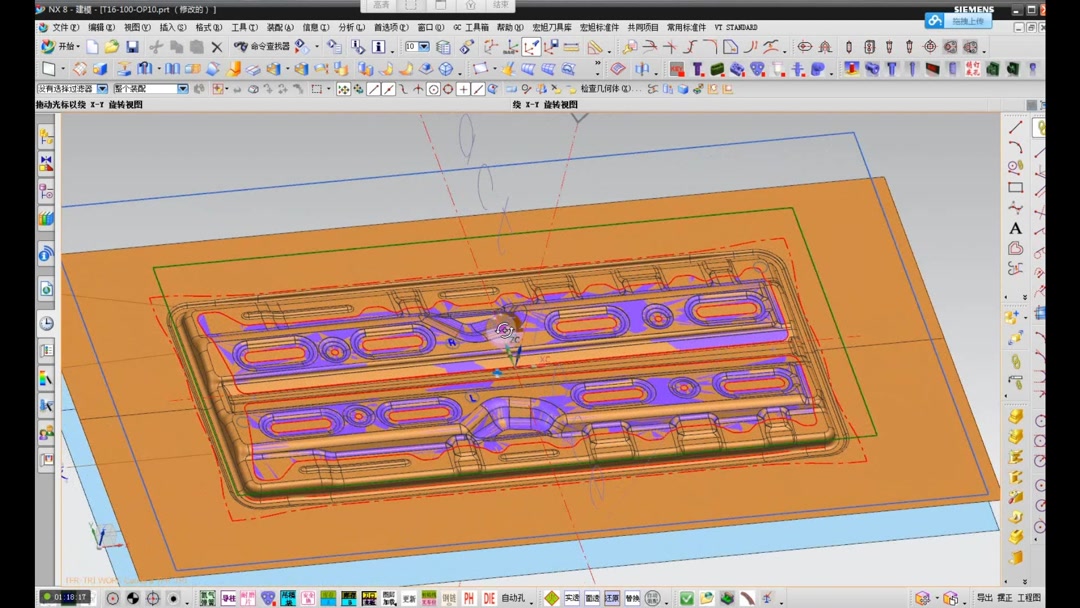
Task: Click the Information (i) icon
Action: pos(378,47)
